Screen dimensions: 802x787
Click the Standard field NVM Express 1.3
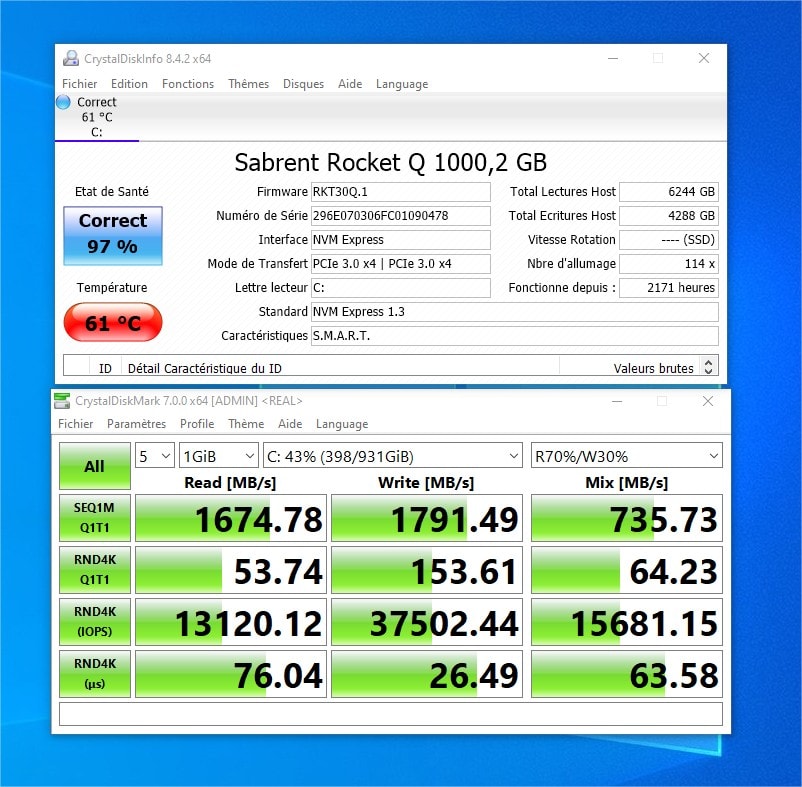coord(515,312)
